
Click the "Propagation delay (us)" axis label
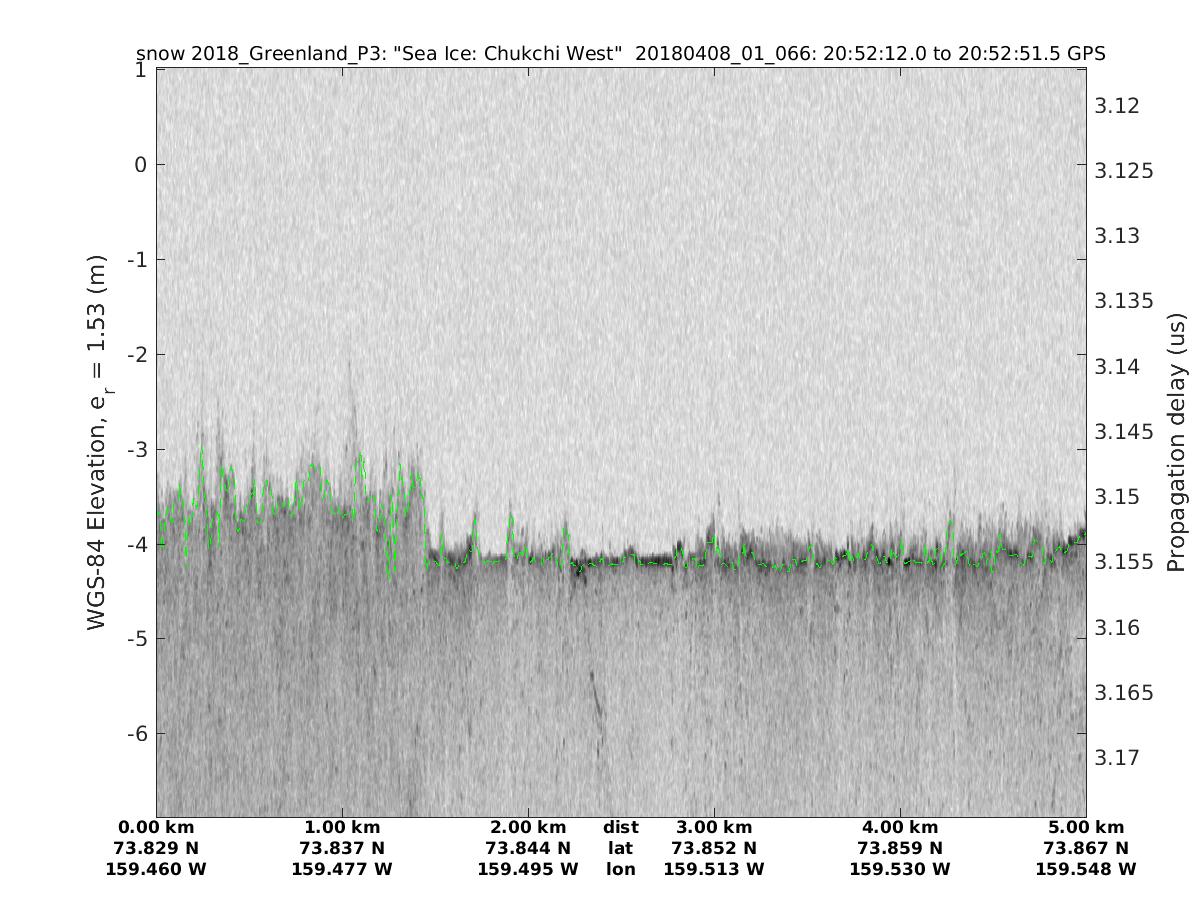(x=1174, y=440)
